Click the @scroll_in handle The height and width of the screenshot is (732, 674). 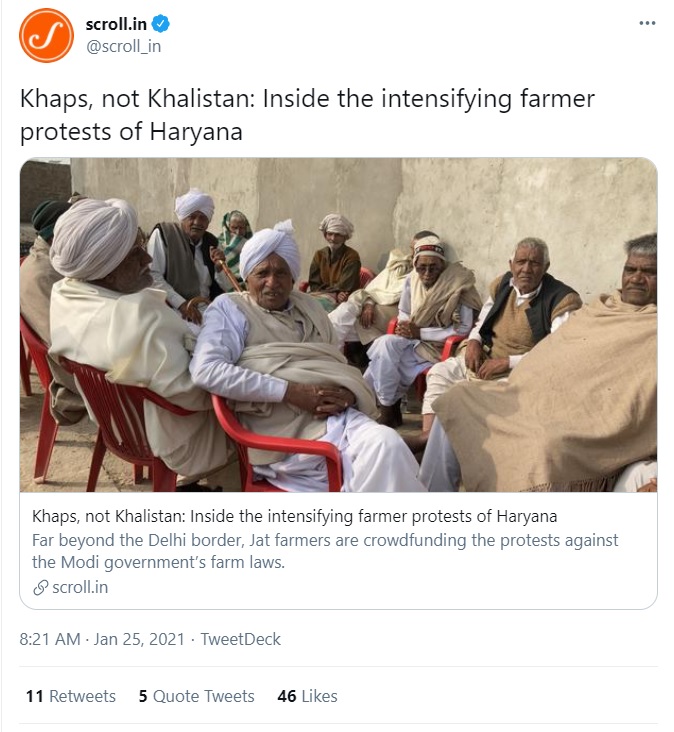click(123, 46)
